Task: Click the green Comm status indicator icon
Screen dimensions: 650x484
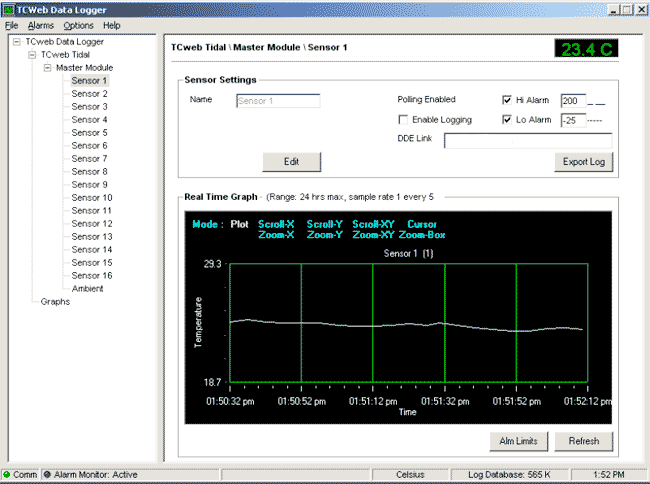Action: pyautogui.click(x=7, y=474)
